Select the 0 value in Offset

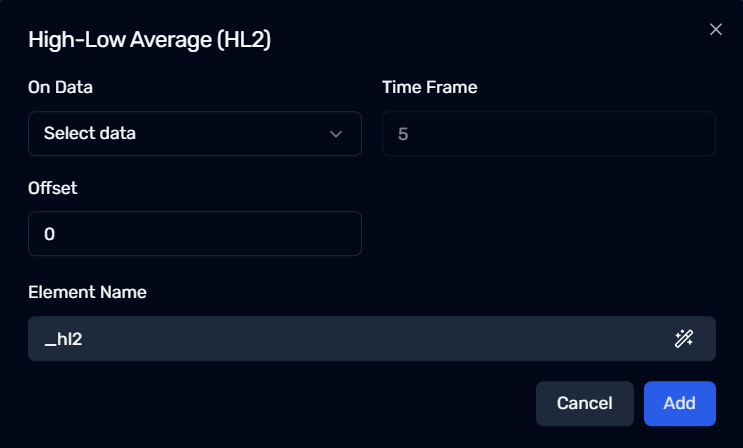coord(49,234)
